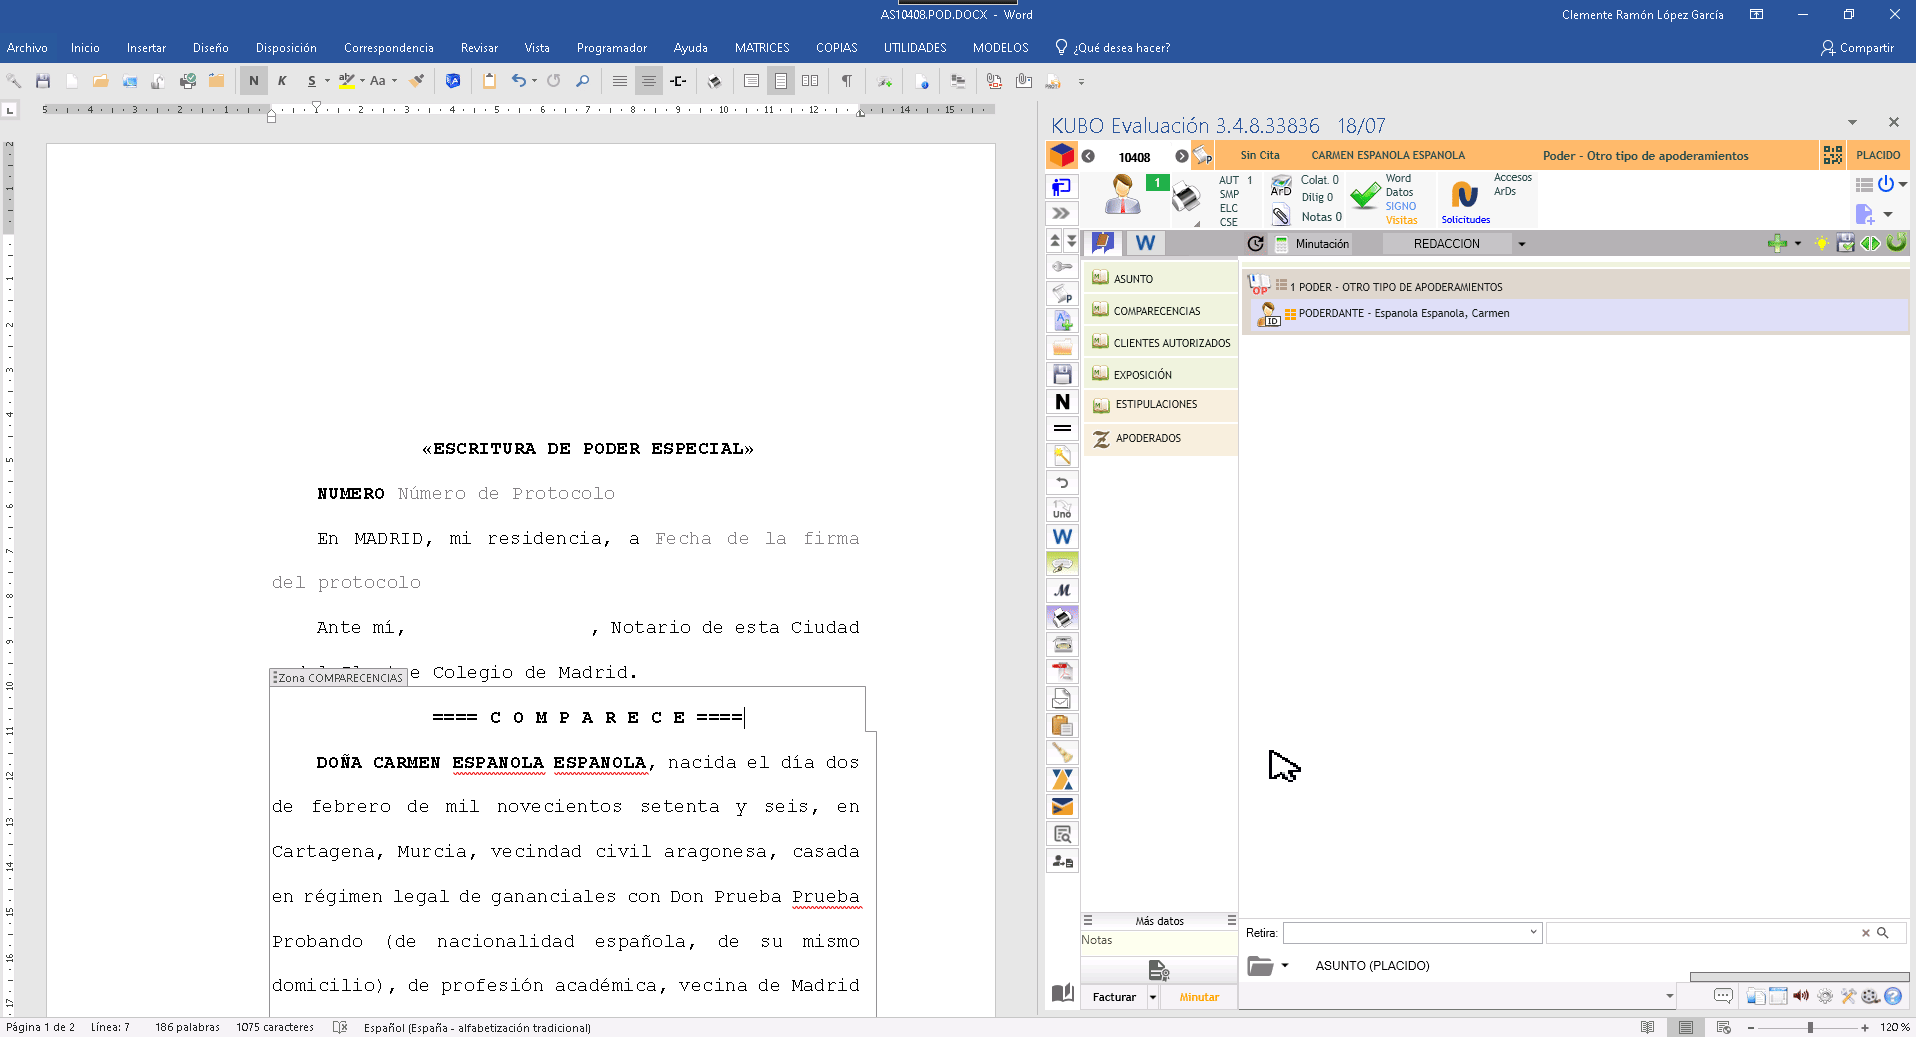Select COMPARECENCIAS section
The height and width of the screenshot is (1037, 1916).
(x=1160, y=311)
